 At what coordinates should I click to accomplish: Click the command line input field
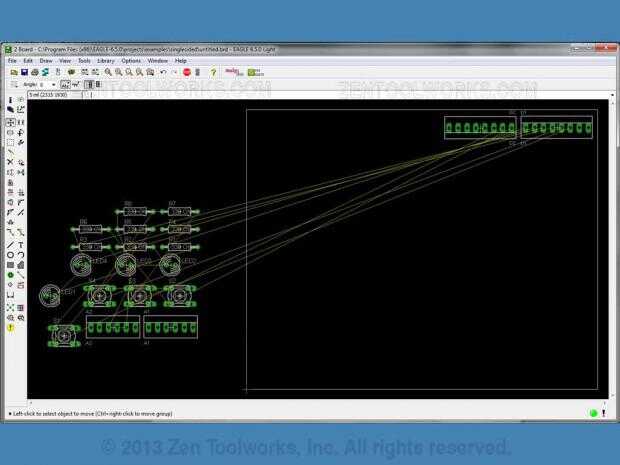pos(348,95)
